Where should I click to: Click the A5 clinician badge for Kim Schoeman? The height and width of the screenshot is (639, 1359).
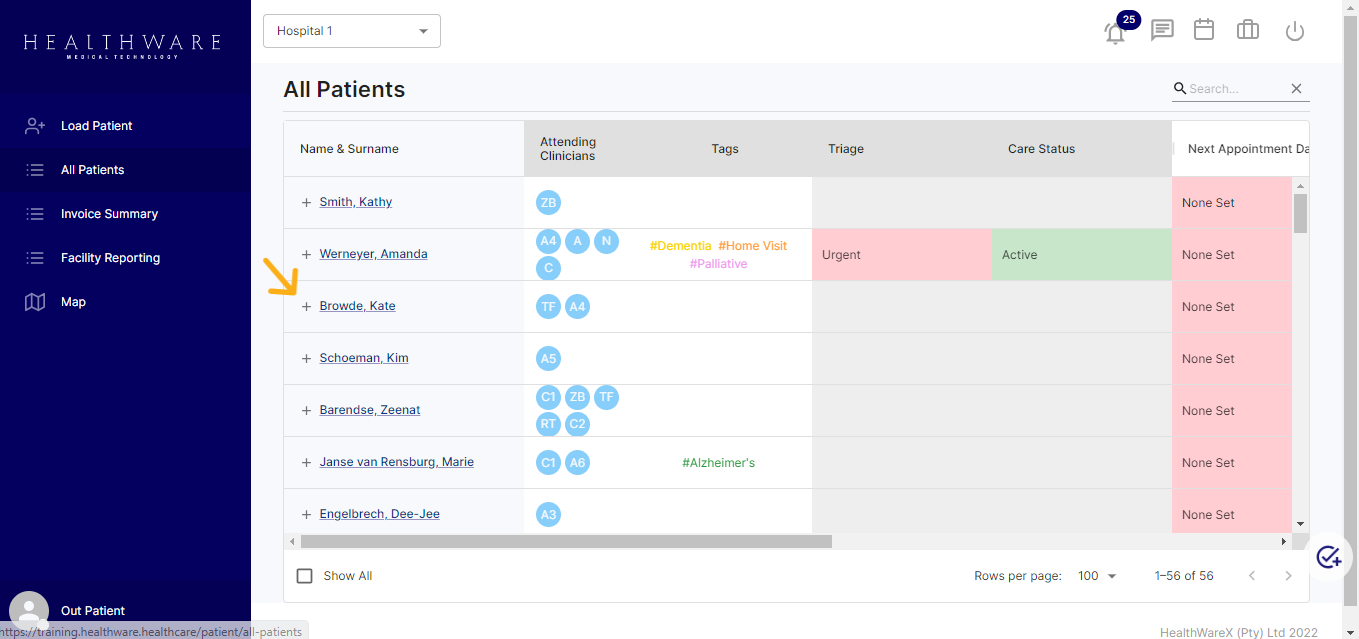(548, 359)
